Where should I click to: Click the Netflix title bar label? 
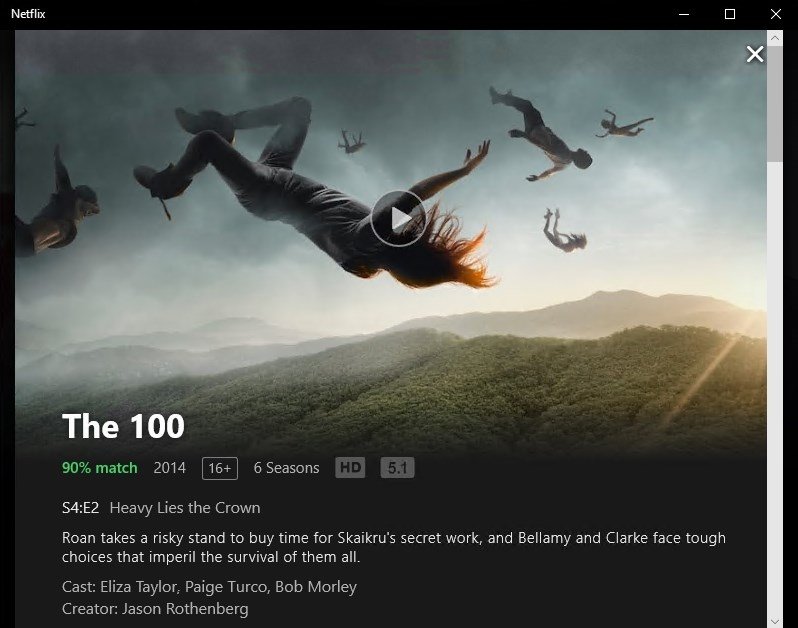(28, 14)
